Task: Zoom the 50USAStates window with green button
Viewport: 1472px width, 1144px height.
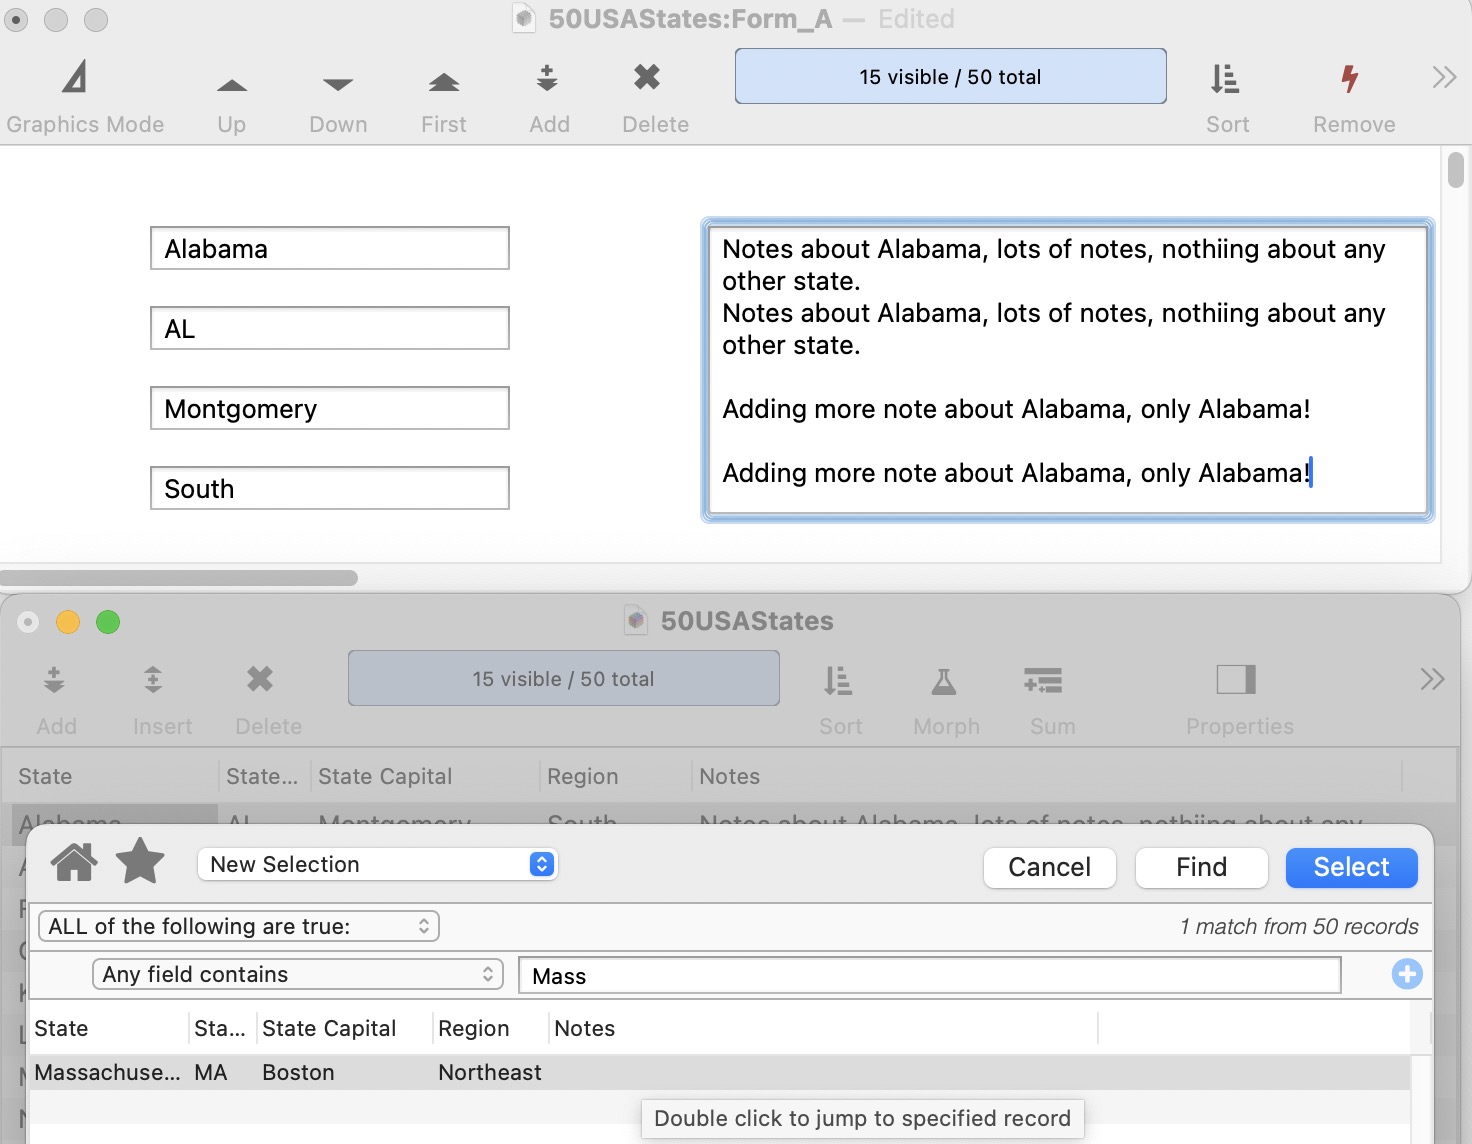Action: pos(108,622)
